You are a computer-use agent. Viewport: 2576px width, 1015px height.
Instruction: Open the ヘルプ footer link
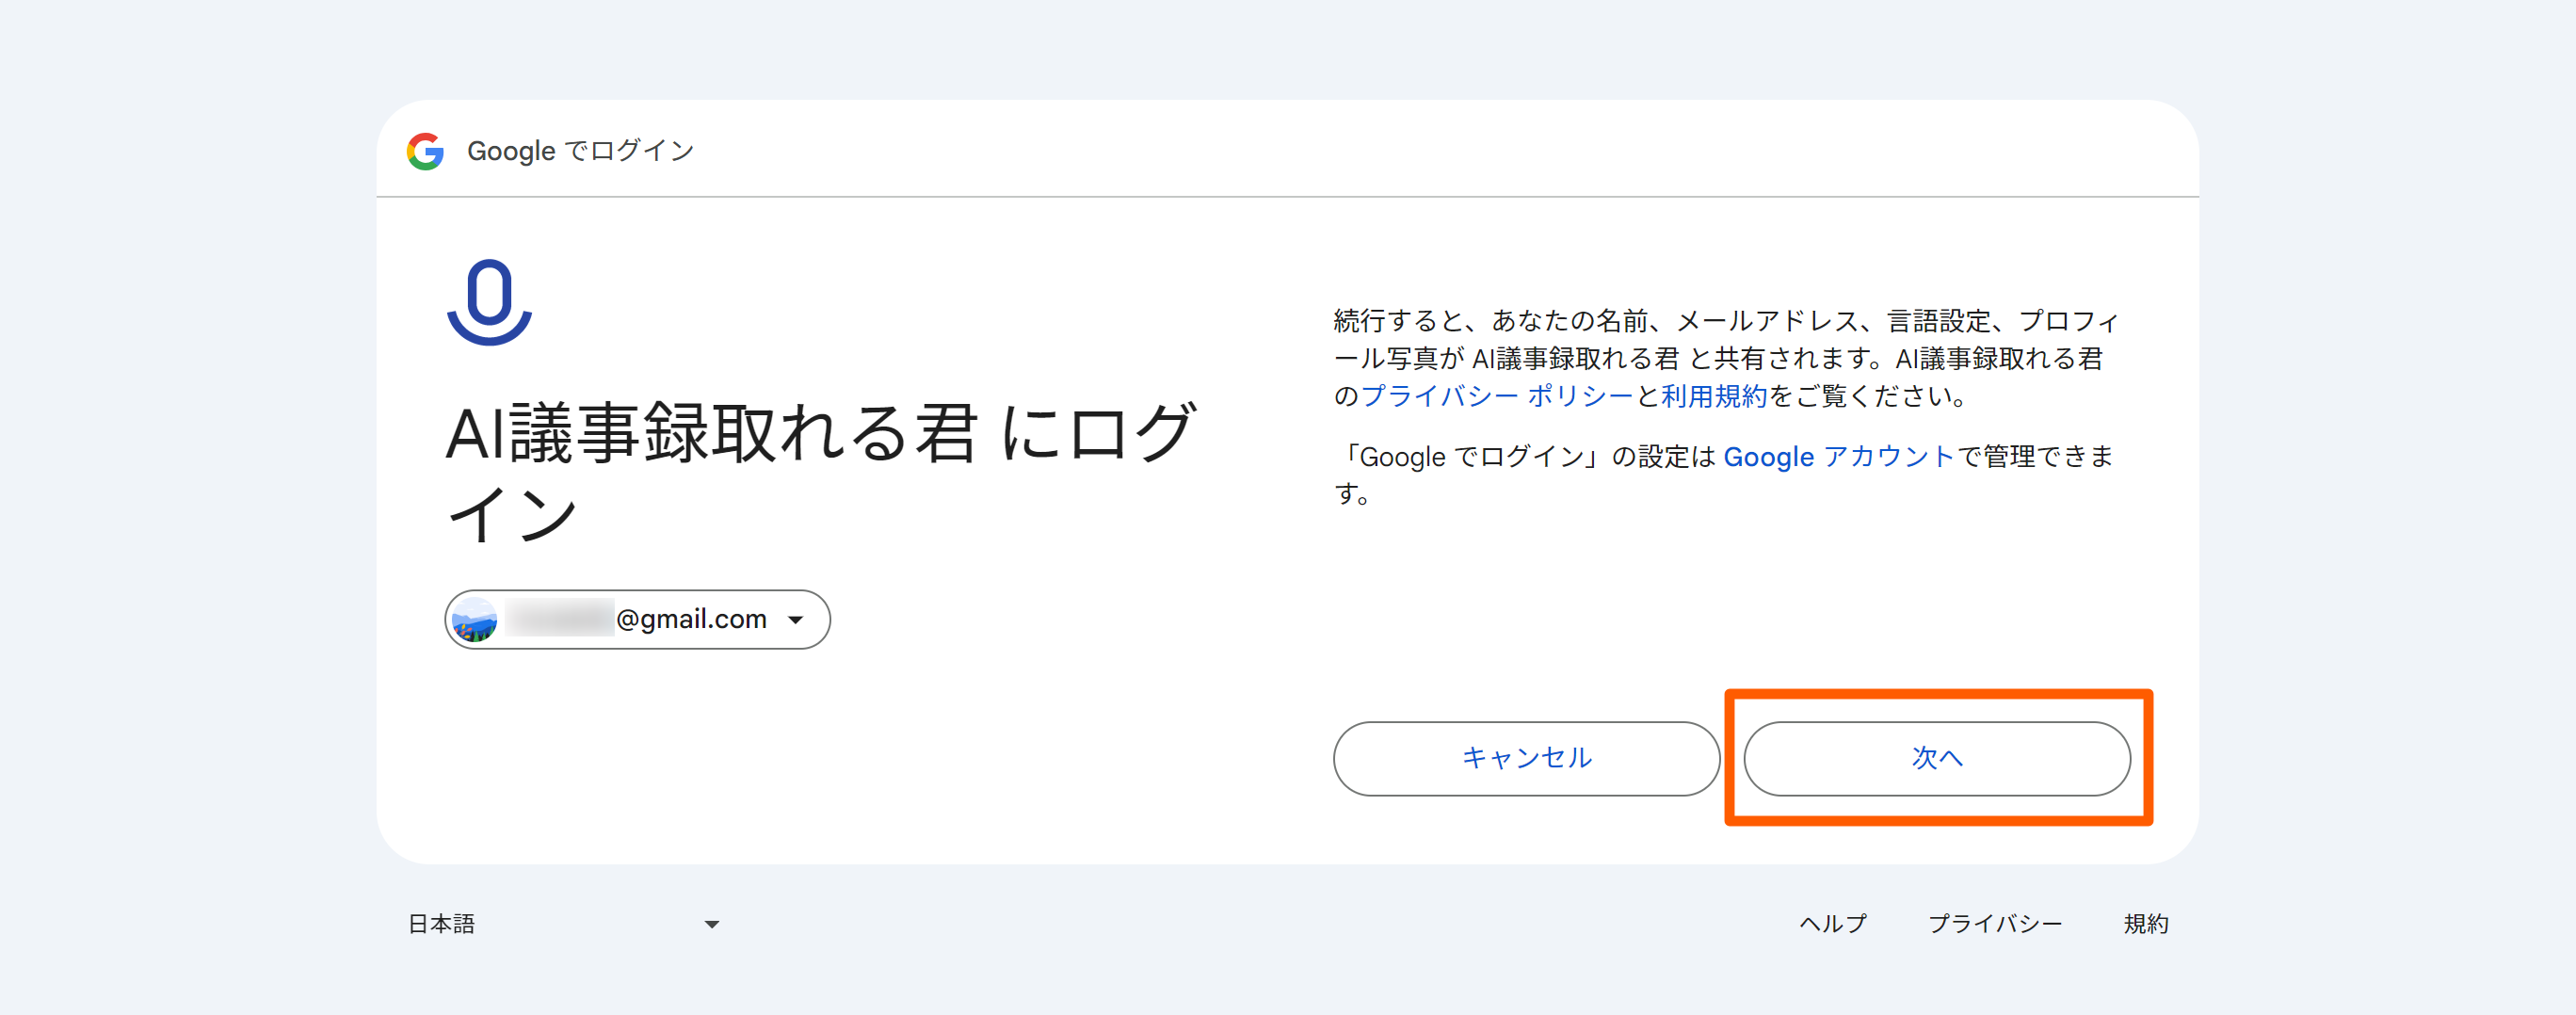pyautogui.click(x=1832, y=924)
